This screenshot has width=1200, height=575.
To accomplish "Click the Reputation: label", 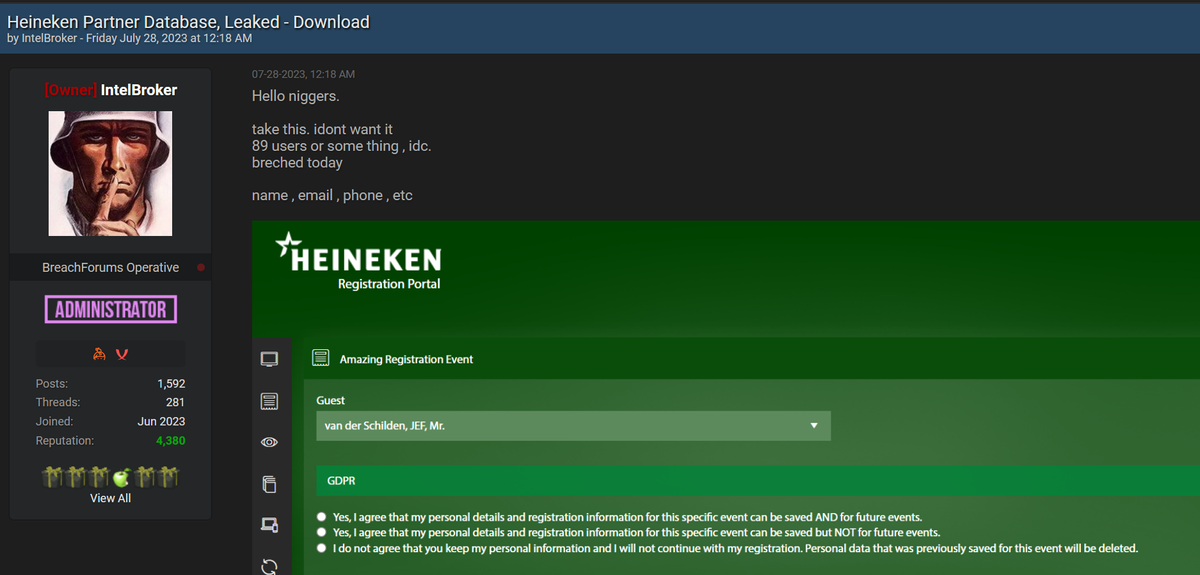I will [65, 441].
